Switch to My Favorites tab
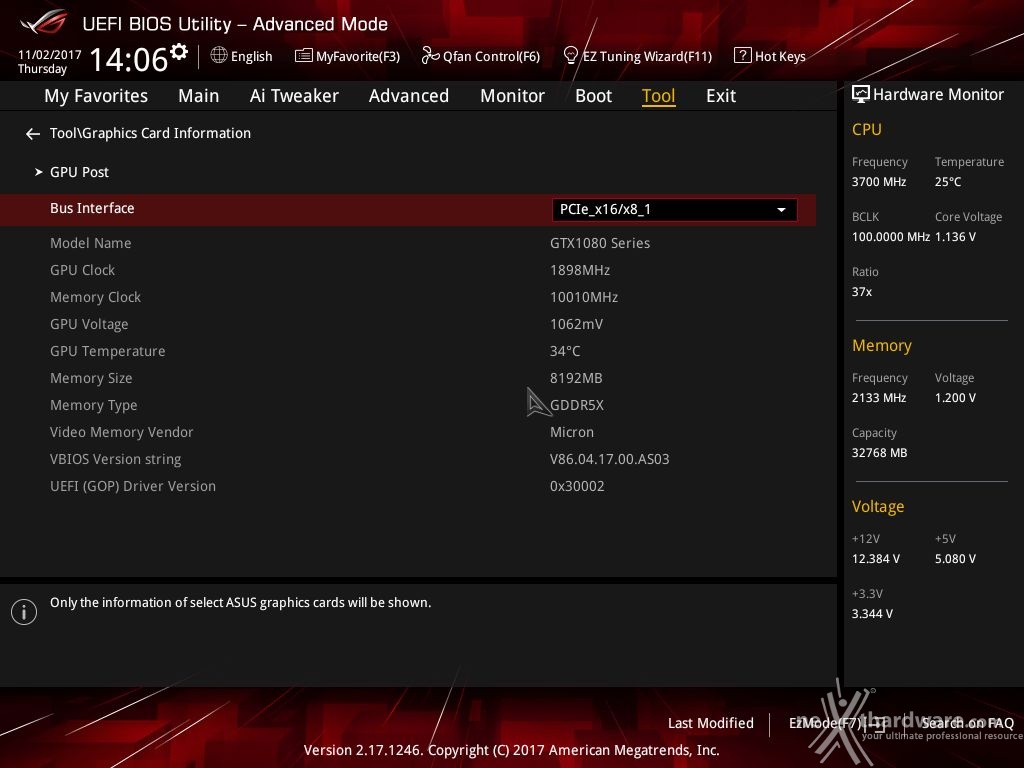The height and width of the screenshot is (768, 1024). click(96, 96)
